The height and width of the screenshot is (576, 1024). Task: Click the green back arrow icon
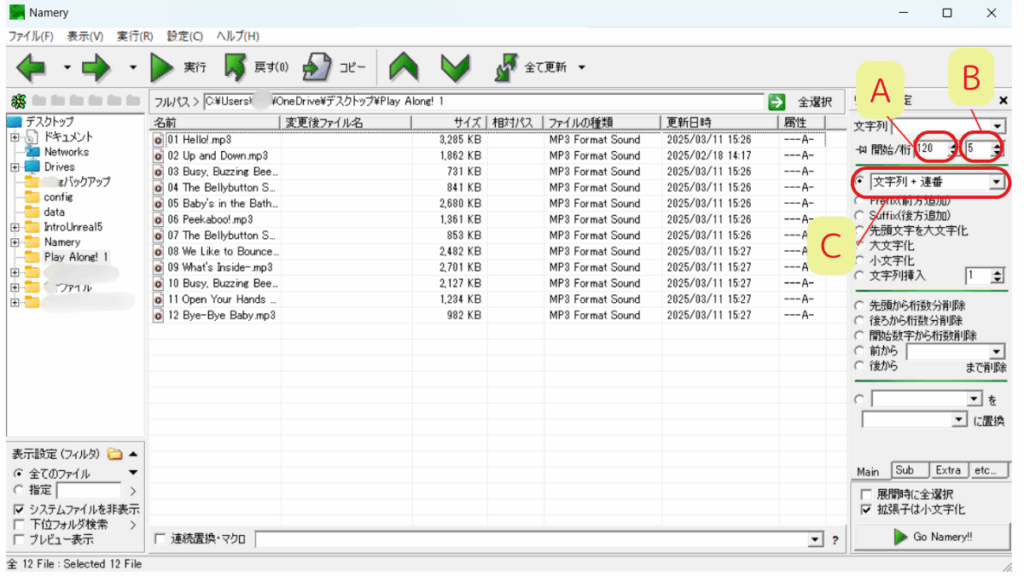31,68
